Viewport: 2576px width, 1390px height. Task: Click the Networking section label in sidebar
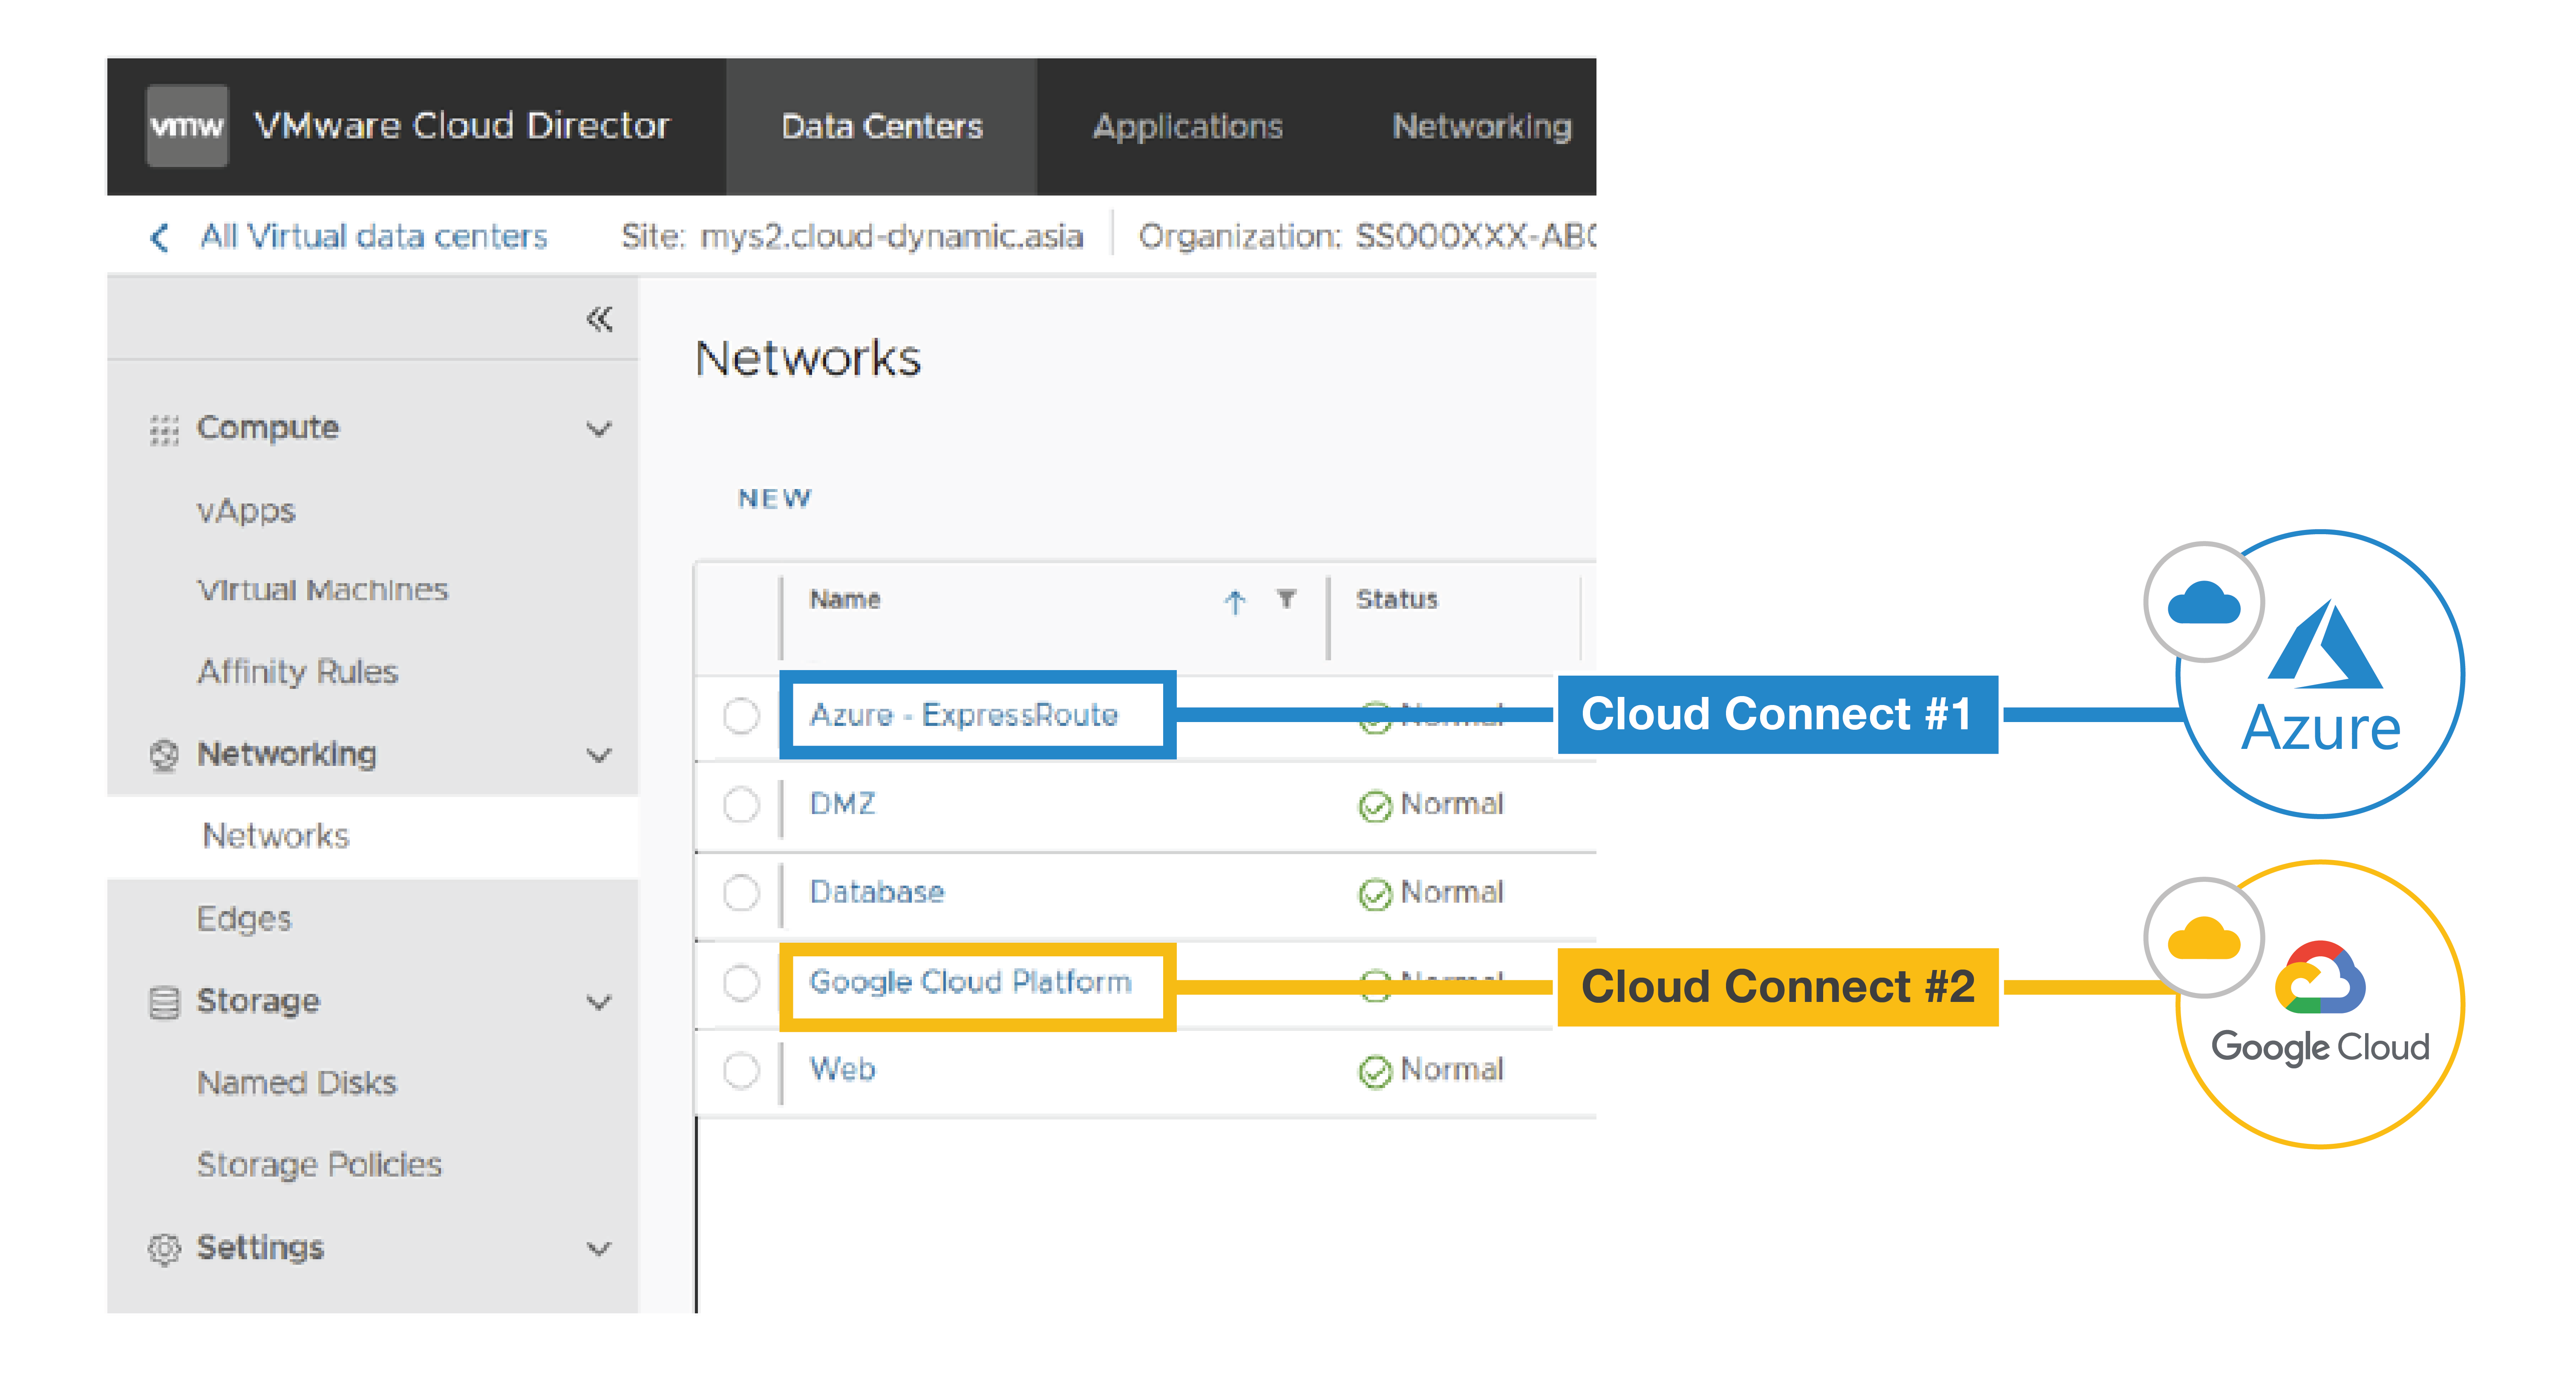coord(287,755)
